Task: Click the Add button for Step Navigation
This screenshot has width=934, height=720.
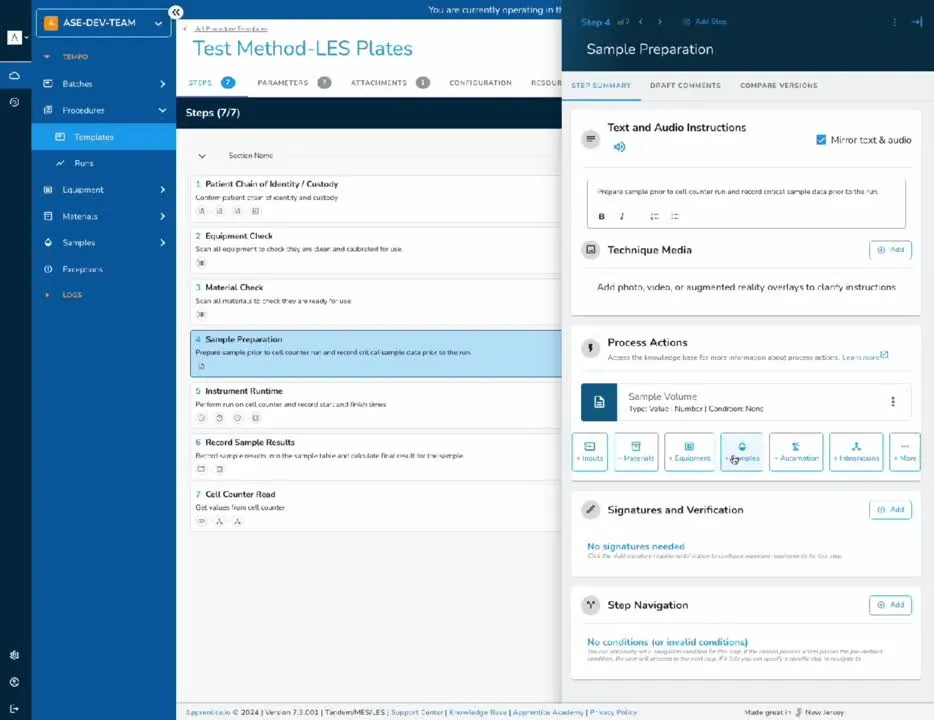Action: pos(890,605)
